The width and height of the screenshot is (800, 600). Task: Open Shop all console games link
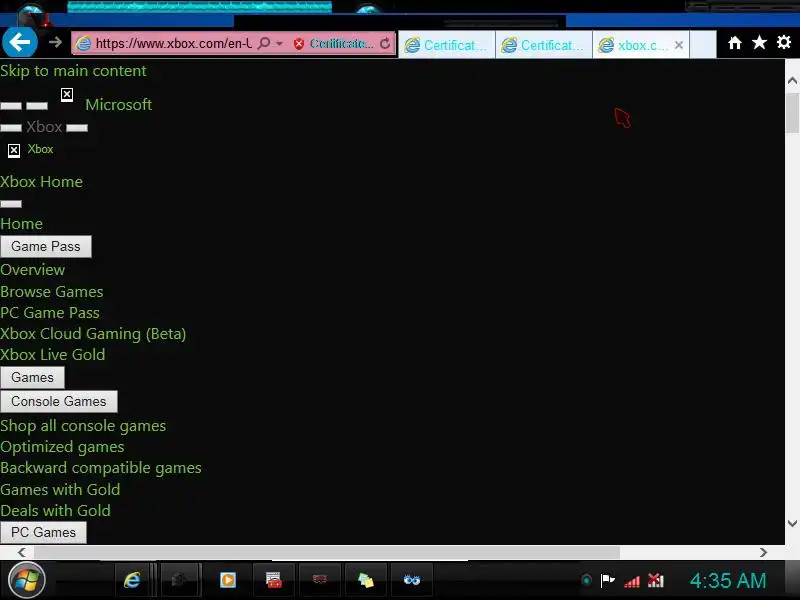click(83, 426)
